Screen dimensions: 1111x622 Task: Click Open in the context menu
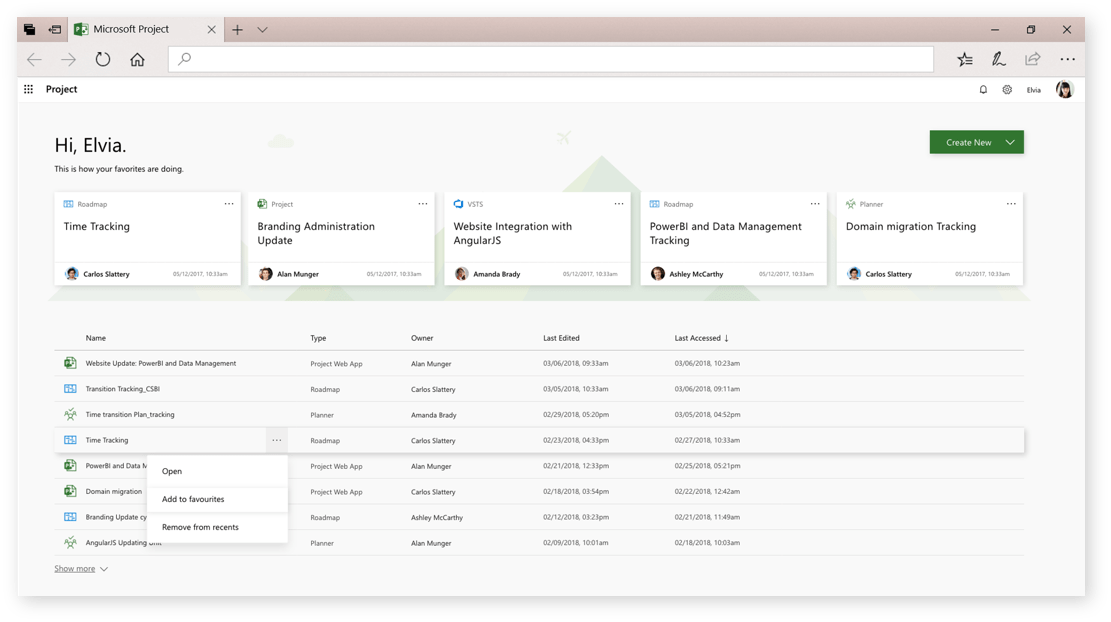(171, 471)
